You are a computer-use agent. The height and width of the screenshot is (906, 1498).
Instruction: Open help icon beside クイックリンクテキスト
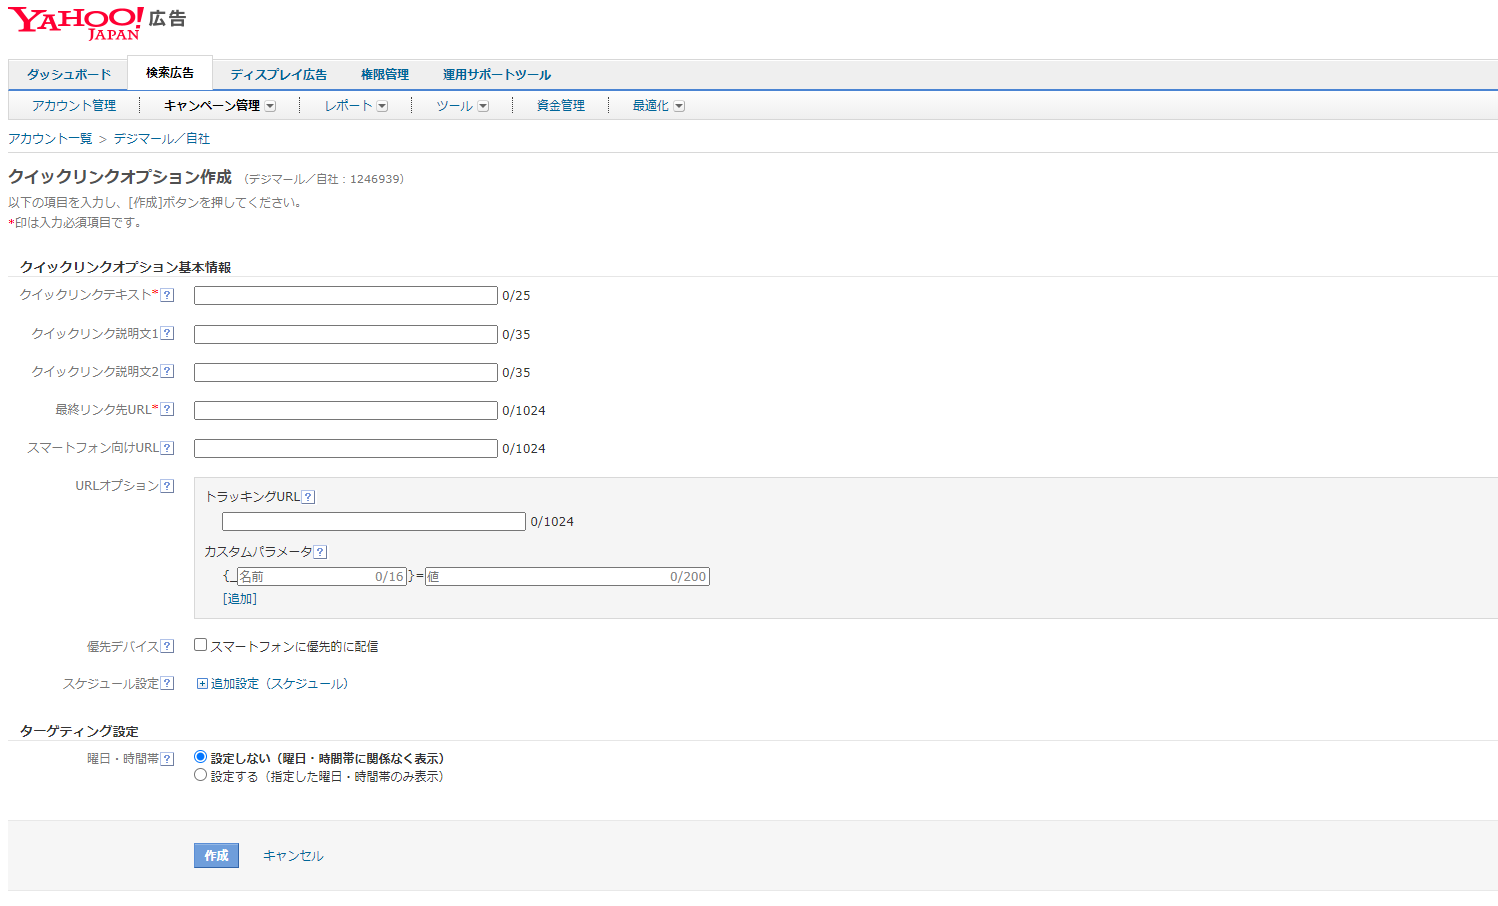tap(167, 295)
